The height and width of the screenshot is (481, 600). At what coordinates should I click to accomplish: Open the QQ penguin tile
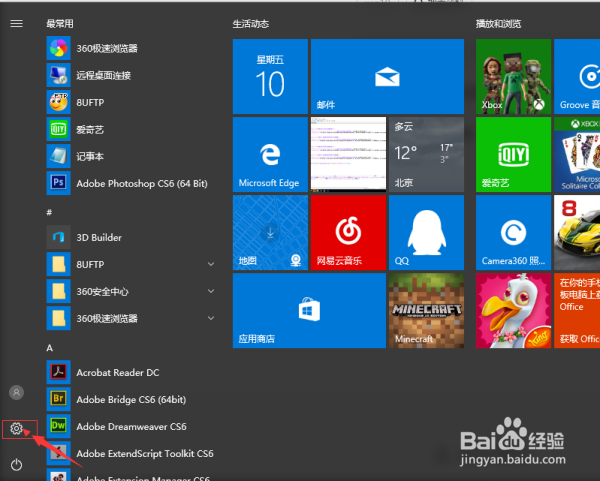point(426,233)
